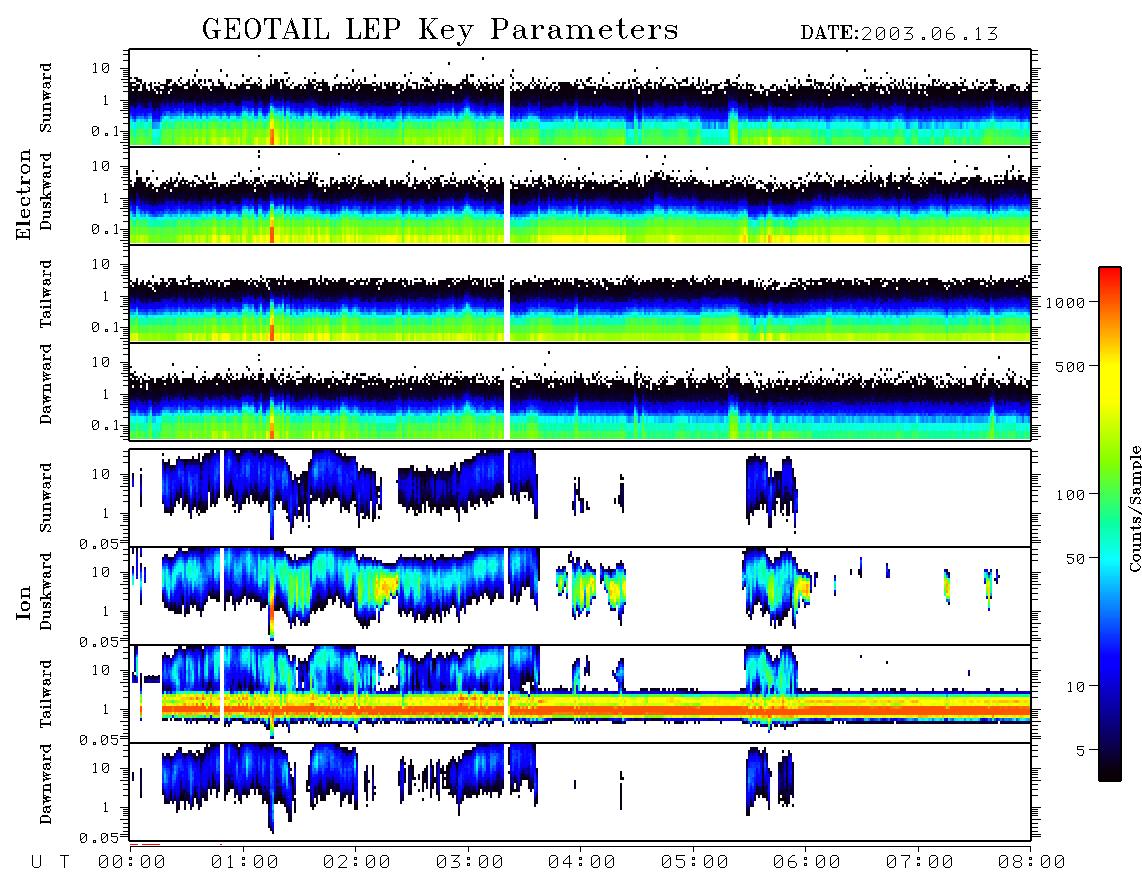
Task: Click the red top of the colorbar
Action: pos(1110,277)
